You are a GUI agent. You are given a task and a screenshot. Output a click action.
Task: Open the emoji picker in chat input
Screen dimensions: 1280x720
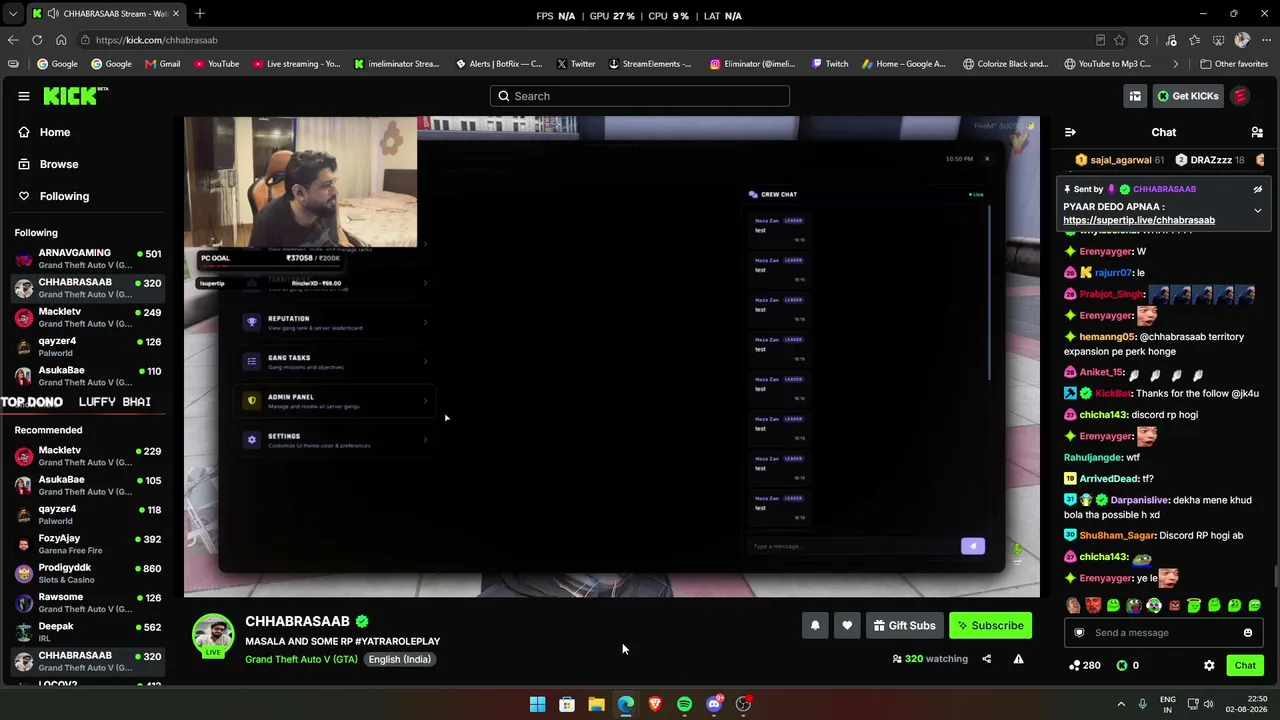point(1248,633)
